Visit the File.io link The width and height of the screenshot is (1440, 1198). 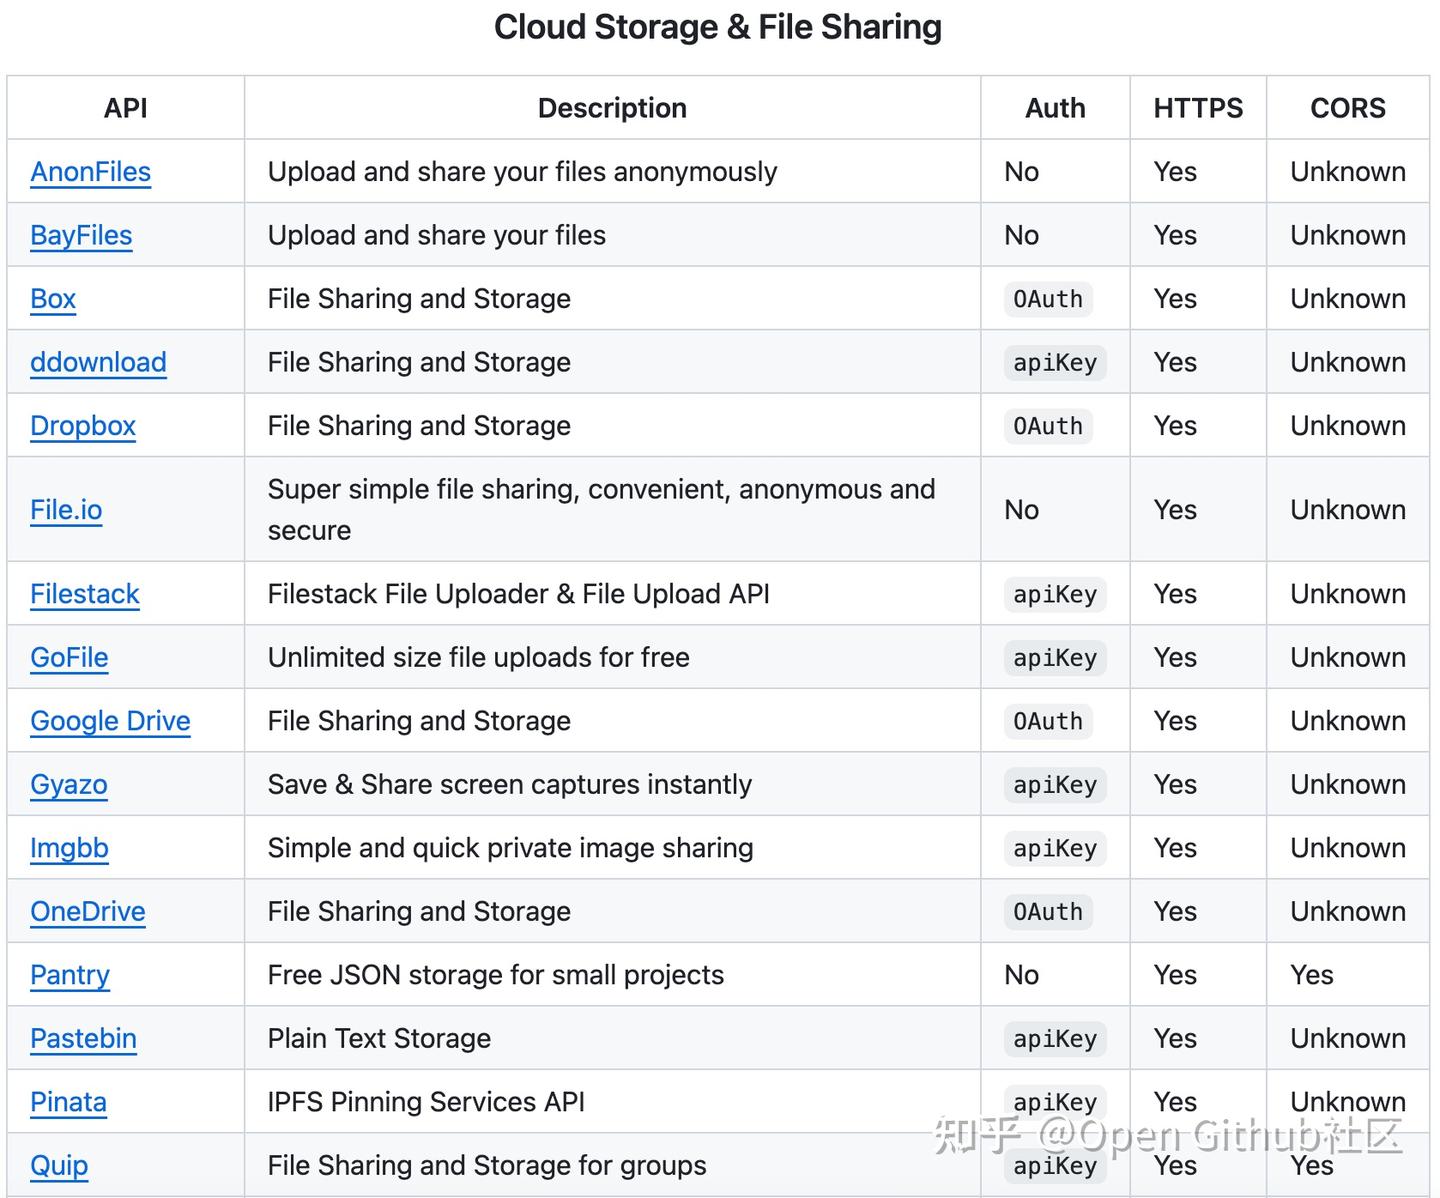pyautogui.click(x=66, y=510)
